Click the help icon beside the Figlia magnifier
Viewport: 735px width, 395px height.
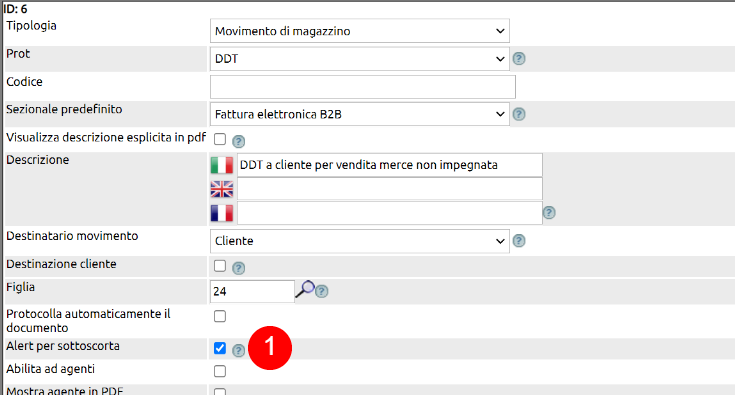tap(322, 291)
